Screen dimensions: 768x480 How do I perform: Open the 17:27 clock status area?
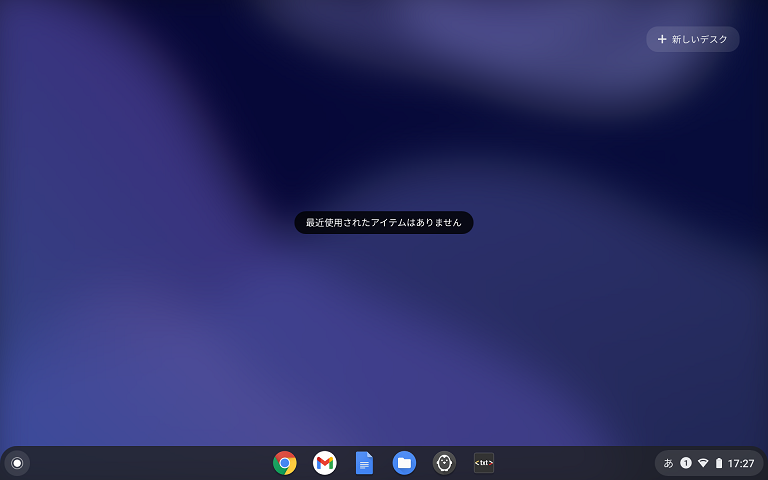741,463
